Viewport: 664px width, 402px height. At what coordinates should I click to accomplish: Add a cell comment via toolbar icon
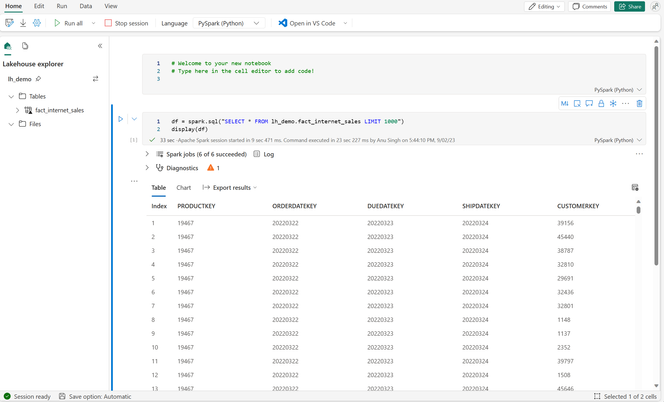click(x=589, y=103)
